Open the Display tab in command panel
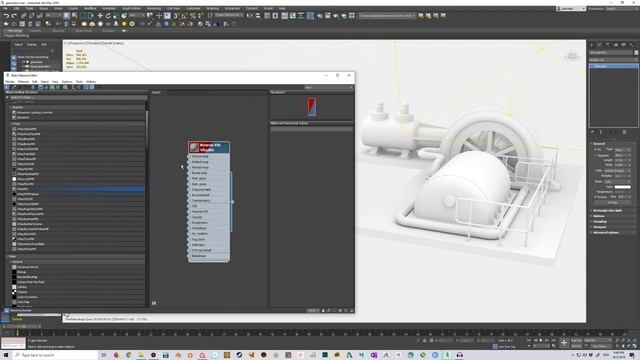Image resolution: width=640 pixels, height=360 pixels. point(623,44)
